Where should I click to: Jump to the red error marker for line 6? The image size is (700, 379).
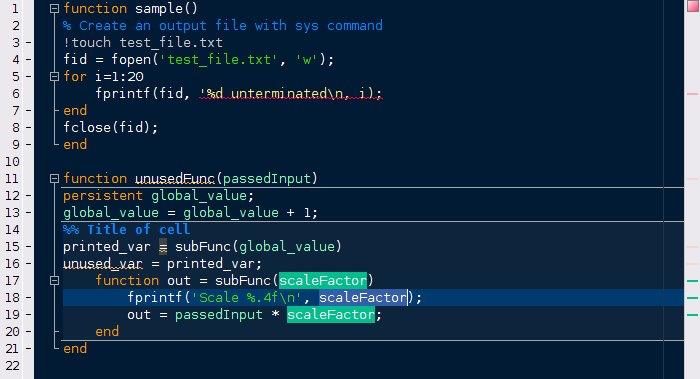coord(692,94)
